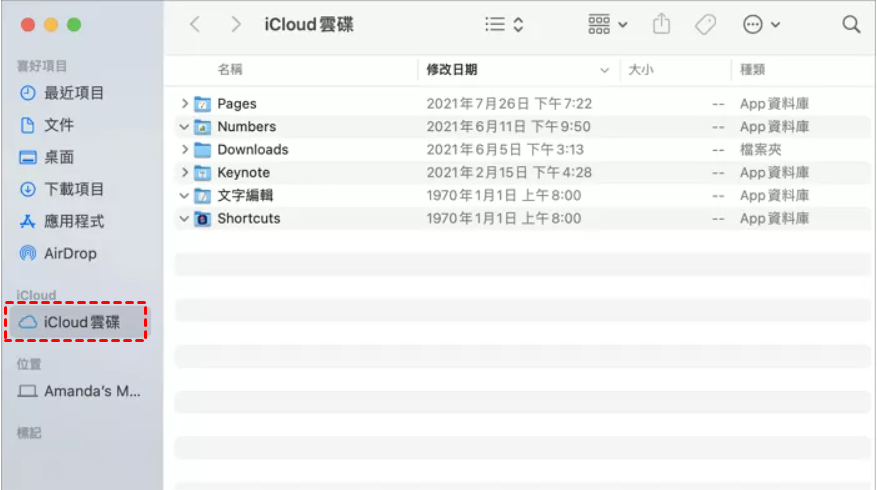Viewport: 877px width, 490px height.
Task: Select the Keynote folder row
Action: tap(243, 173)
